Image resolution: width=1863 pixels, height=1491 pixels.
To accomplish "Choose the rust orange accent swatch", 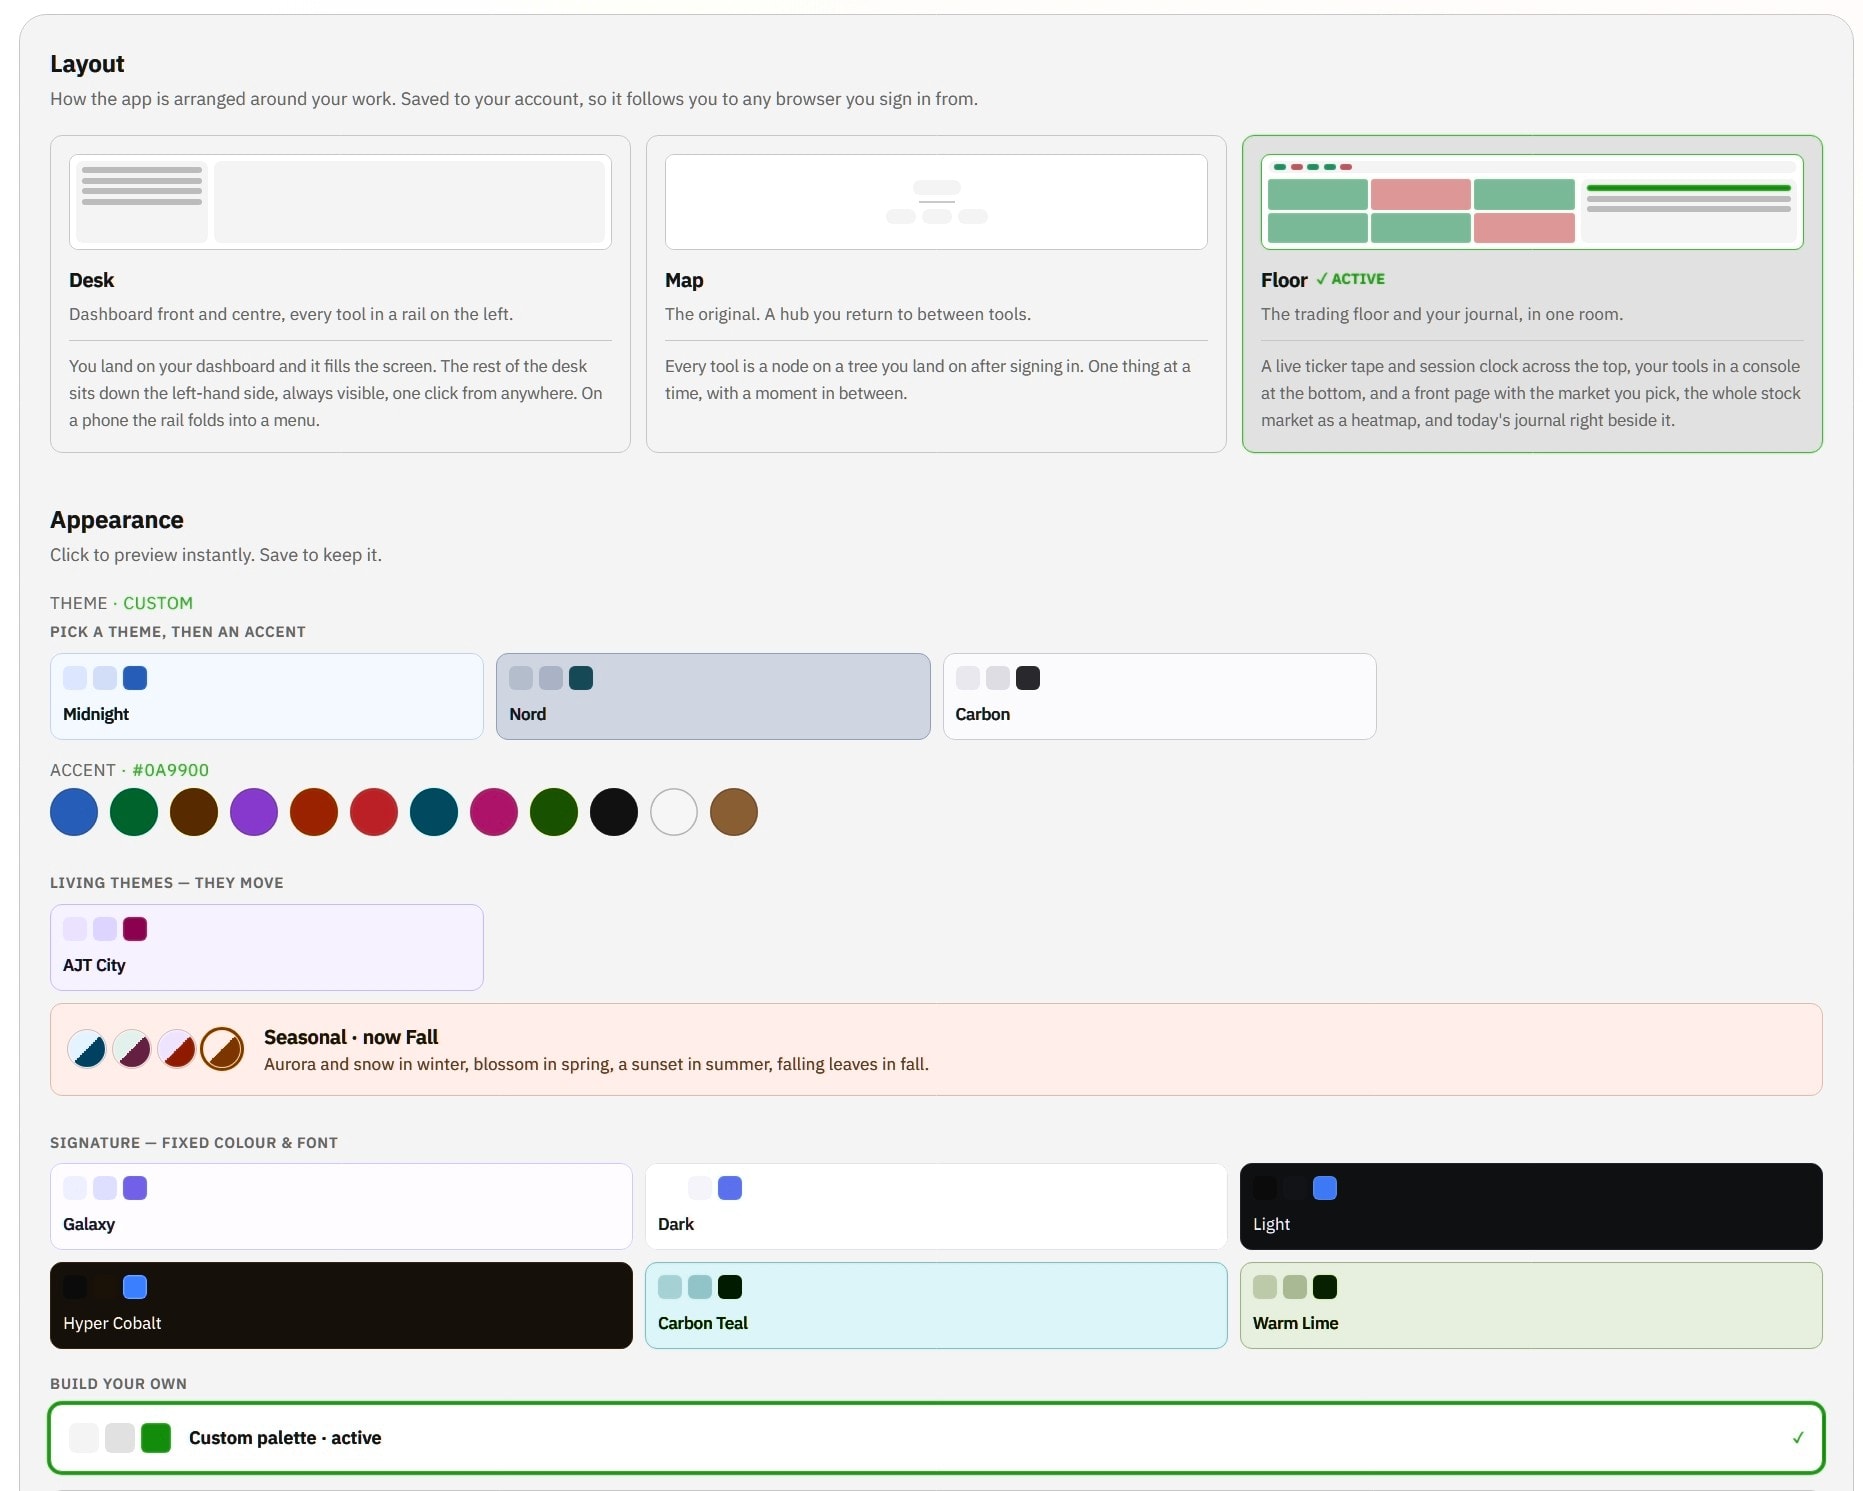I will (x=314, y=812).
